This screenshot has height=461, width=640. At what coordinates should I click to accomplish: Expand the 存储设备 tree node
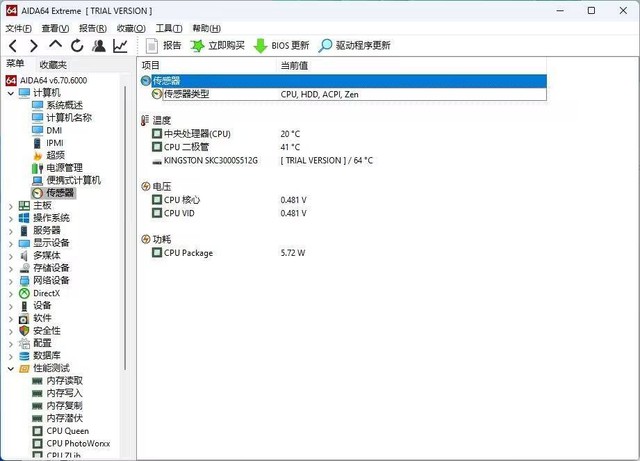(11, 269)
